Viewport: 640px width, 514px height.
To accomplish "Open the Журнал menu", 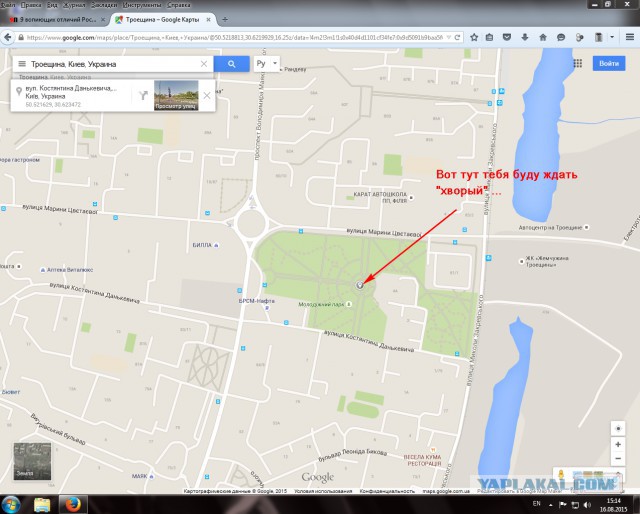I will click(74, 5).
